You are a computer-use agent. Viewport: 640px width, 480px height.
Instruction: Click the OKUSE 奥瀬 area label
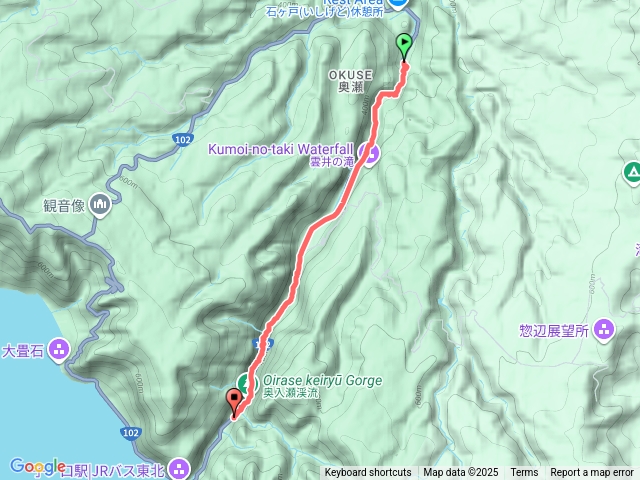[351, 81]
